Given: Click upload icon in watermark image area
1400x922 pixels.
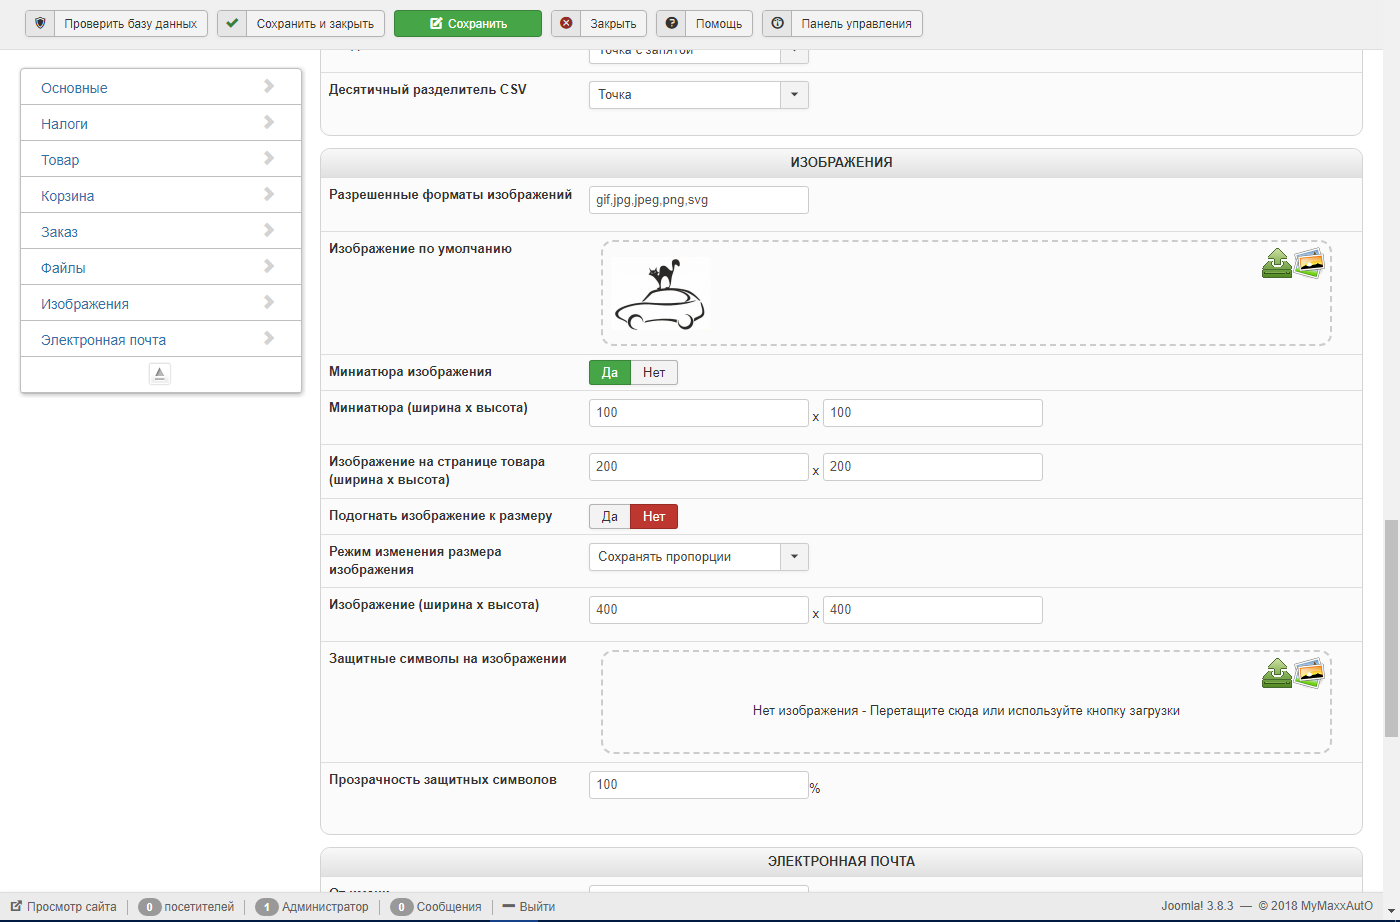Looking at the screenshot, I should click(x=1276, y=674).
